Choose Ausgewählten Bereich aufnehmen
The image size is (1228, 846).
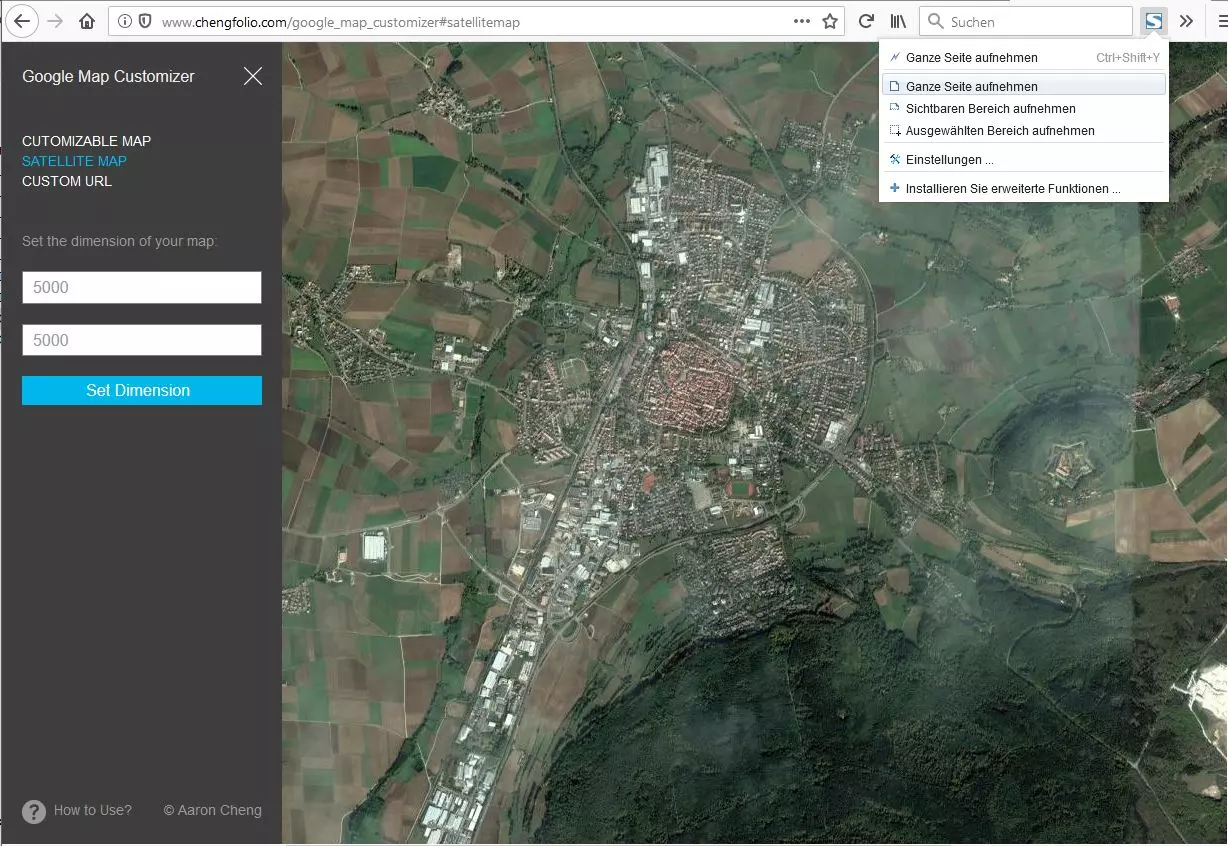[999, 130]
